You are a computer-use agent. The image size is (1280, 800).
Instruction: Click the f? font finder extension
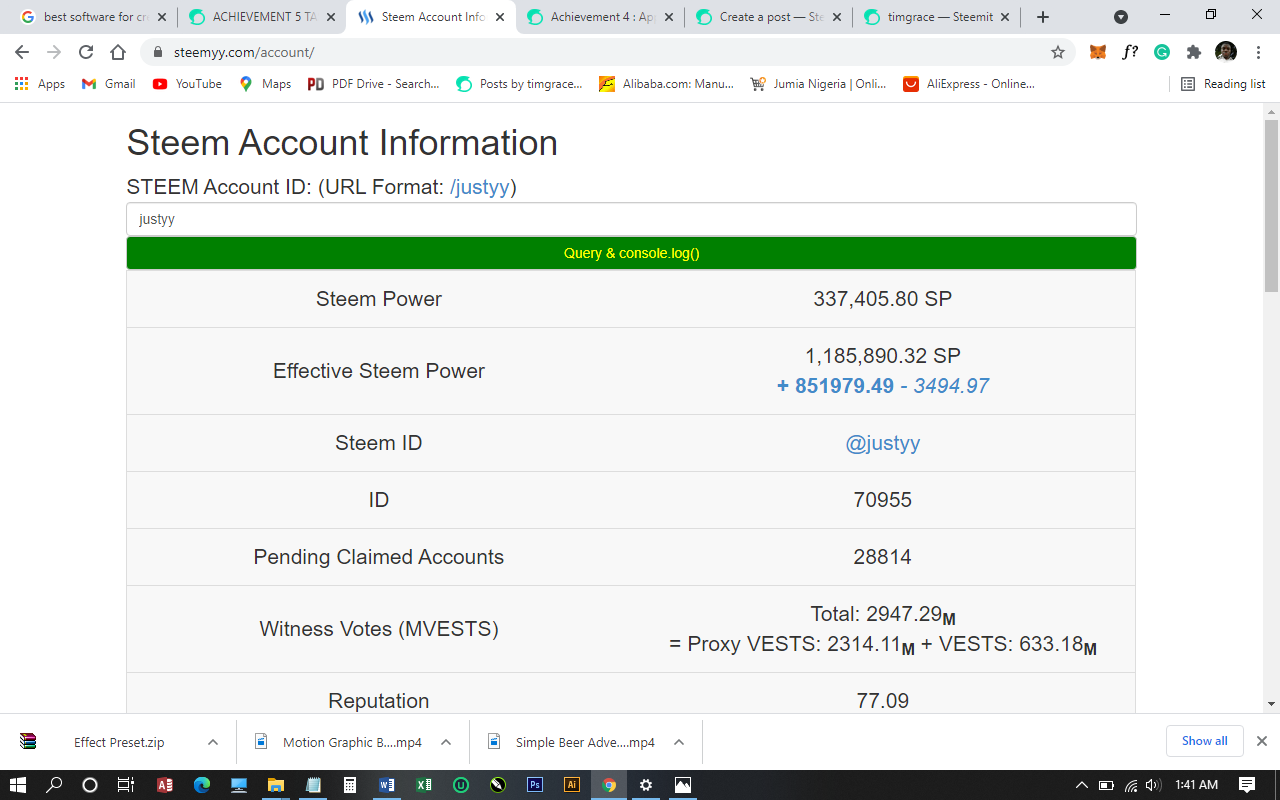[1130, 52]
